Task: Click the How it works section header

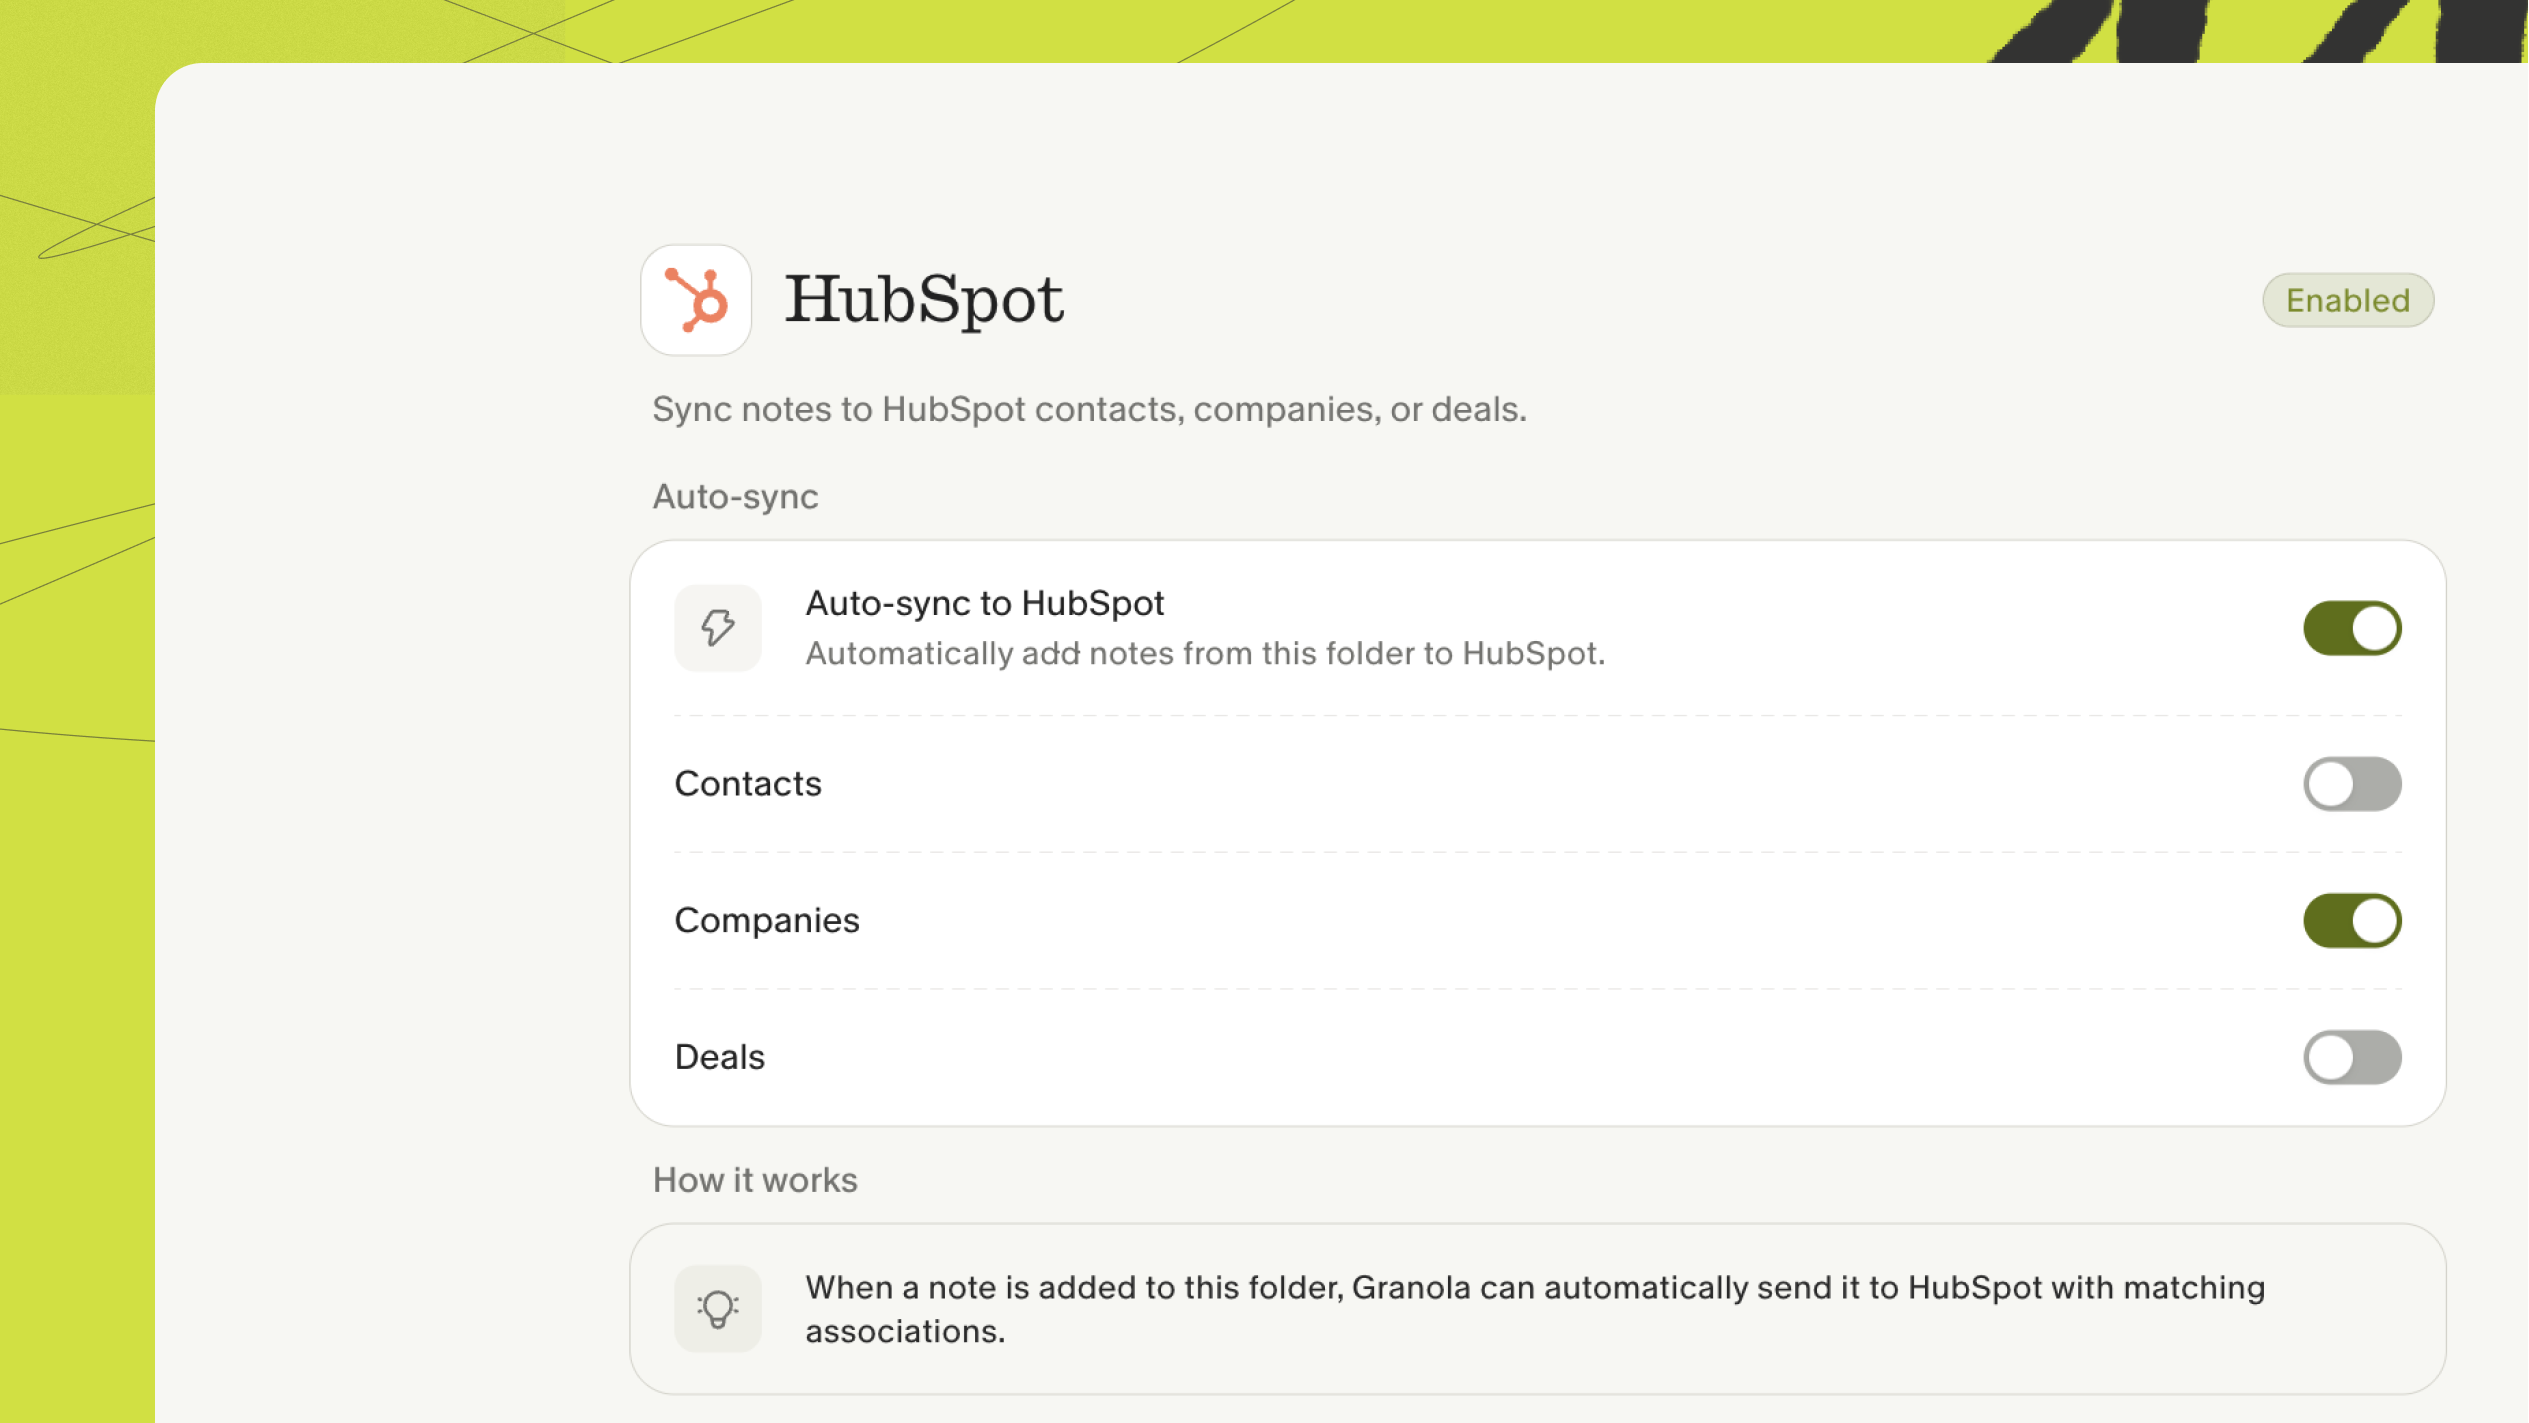Action: pos(755,1181)
